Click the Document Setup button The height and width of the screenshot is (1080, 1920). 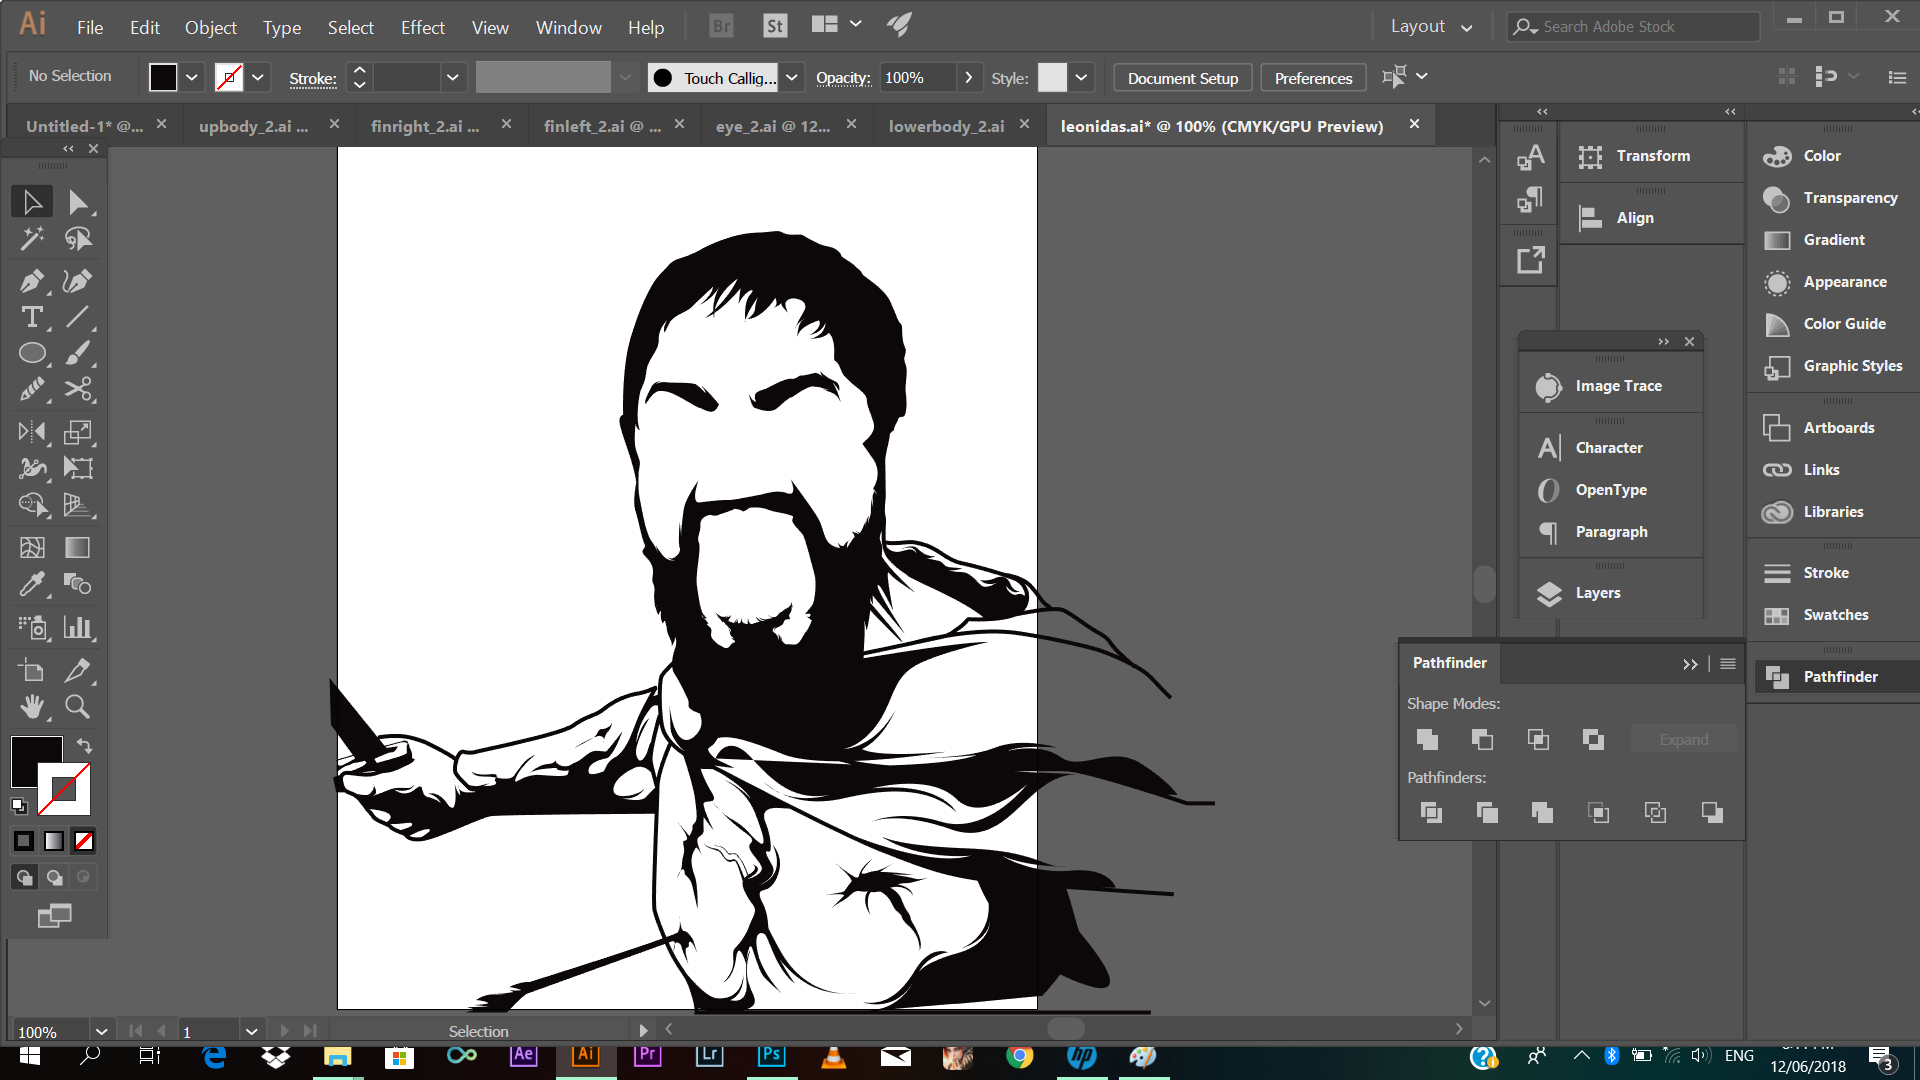coord(1182,78)
